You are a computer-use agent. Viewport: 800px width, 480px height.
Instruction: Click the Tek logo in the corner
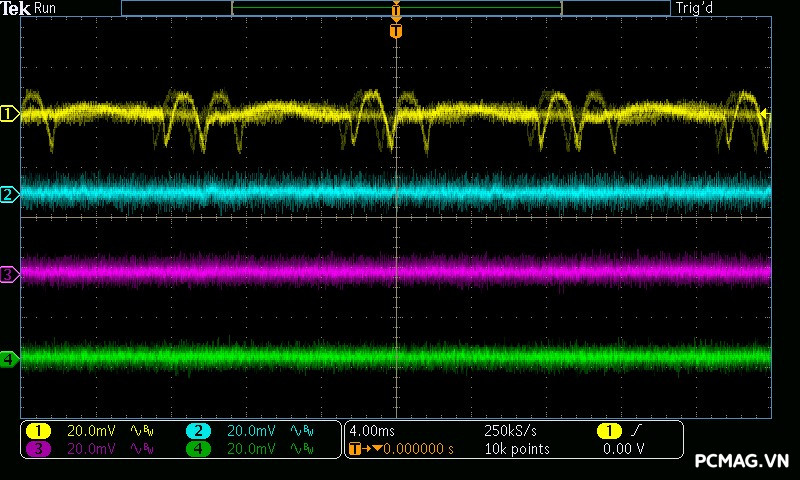(x=17, y=8)
